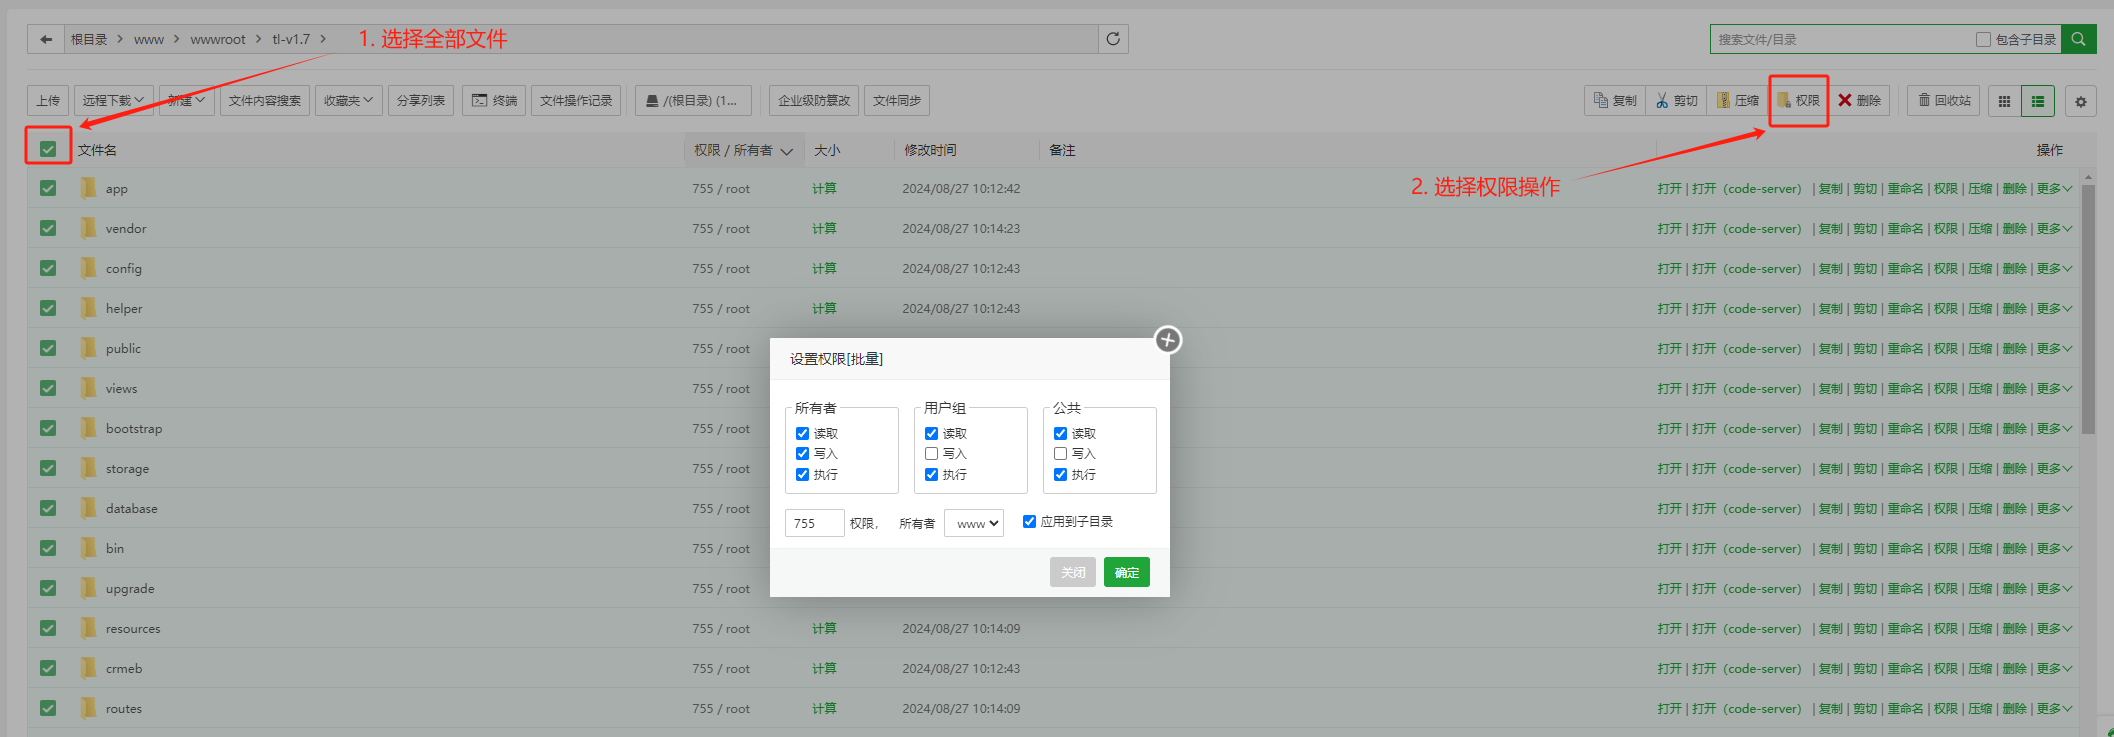Enable 写入 permission for 公共

(x=1060, y=454)
